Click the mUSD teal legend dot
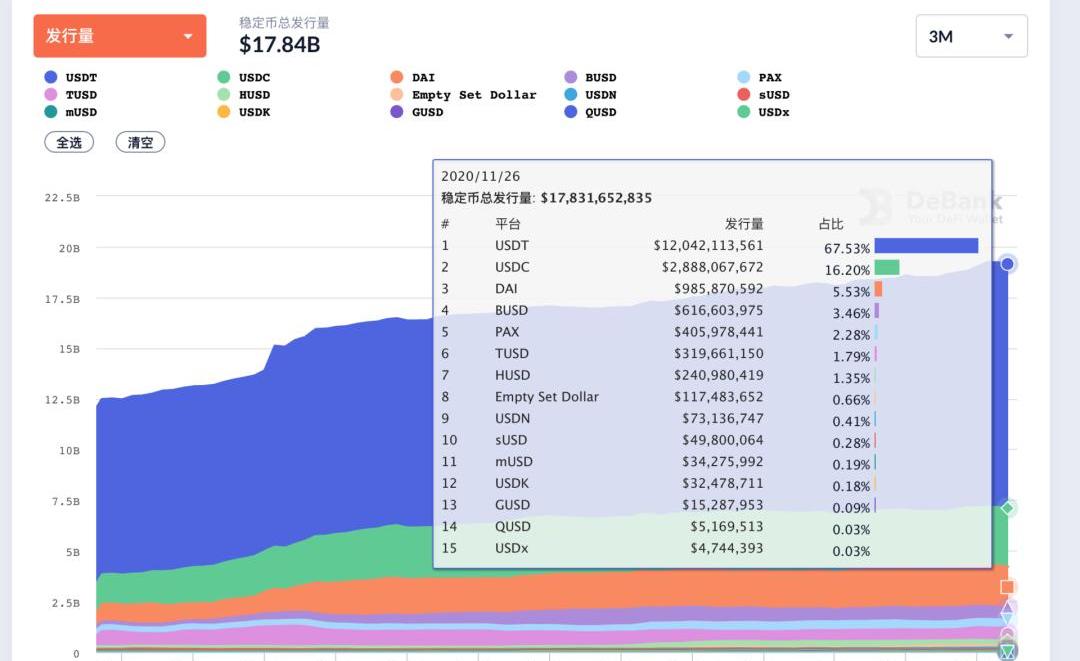This screenshot has width=1080, height=661. [x=51, y=112]
